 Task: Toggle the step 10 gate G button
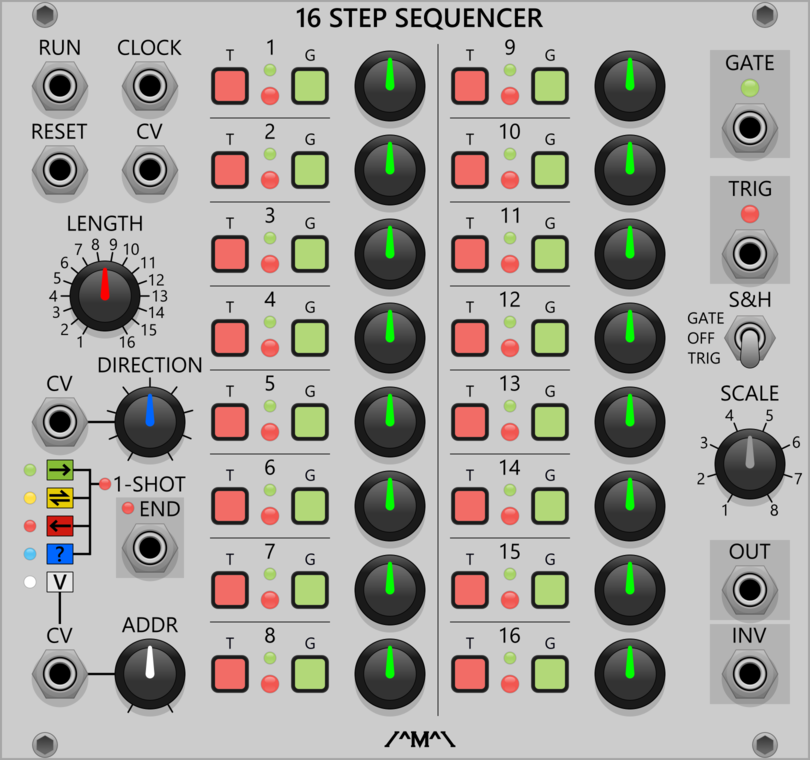(x=550, y=169)
